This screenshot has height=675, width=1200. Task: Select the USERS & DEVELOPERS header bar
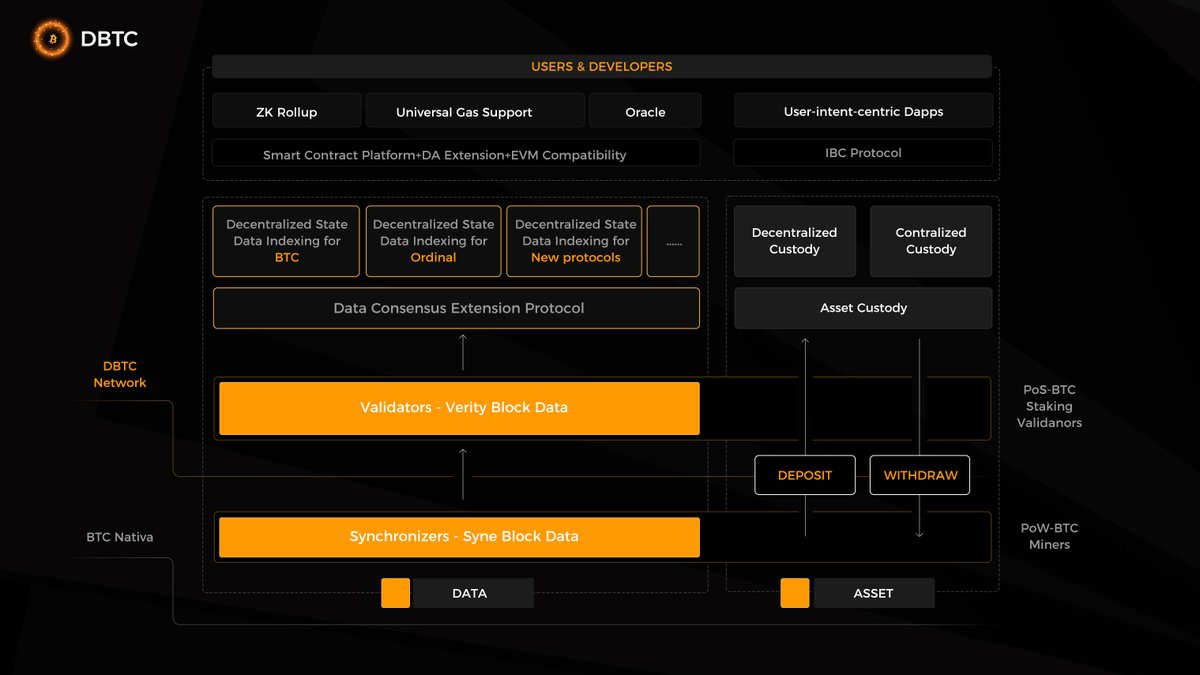pos(600,66)
